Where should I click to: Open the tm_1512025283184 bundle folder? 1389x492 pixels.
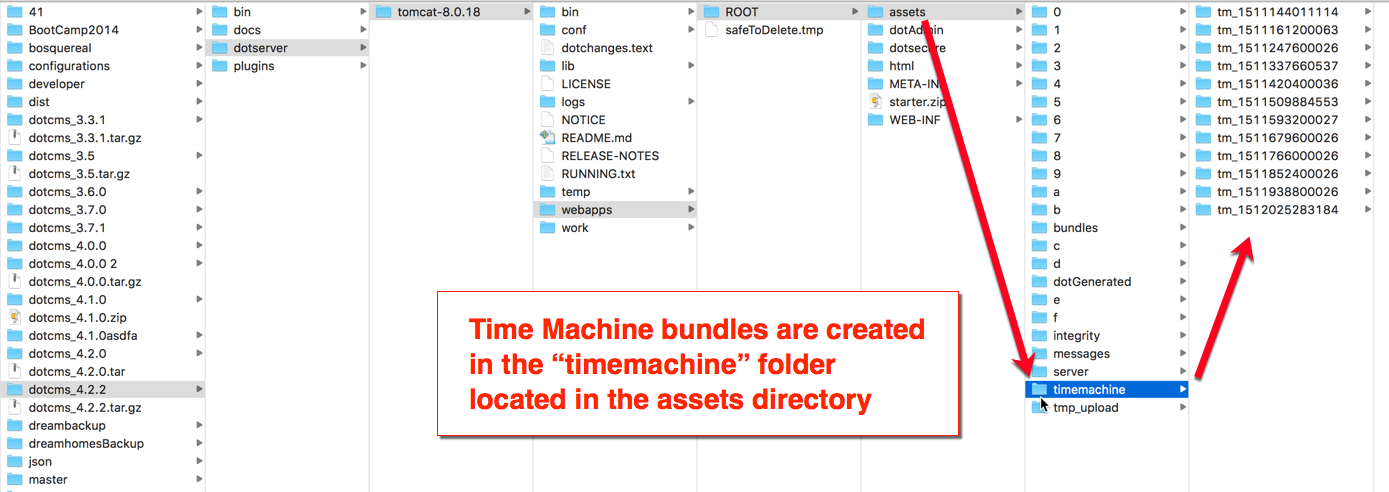point(1277,210)
